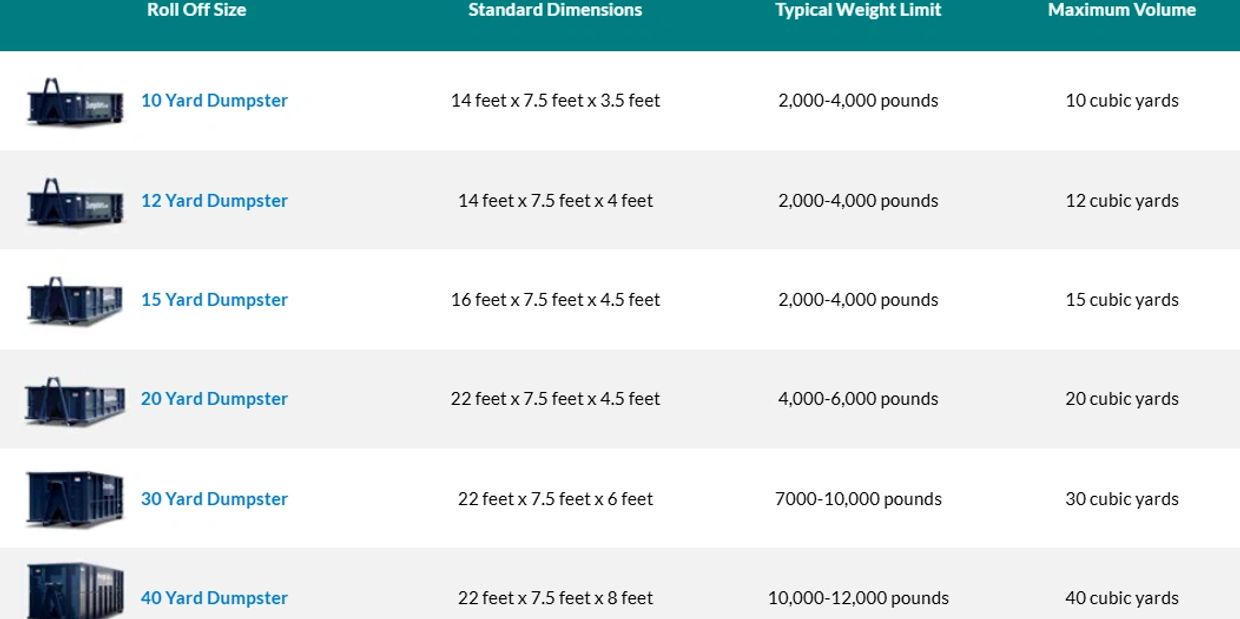The image size is (1240, 619).
Task: Click the 12 yard dumpster image
Action: point(75,202)
